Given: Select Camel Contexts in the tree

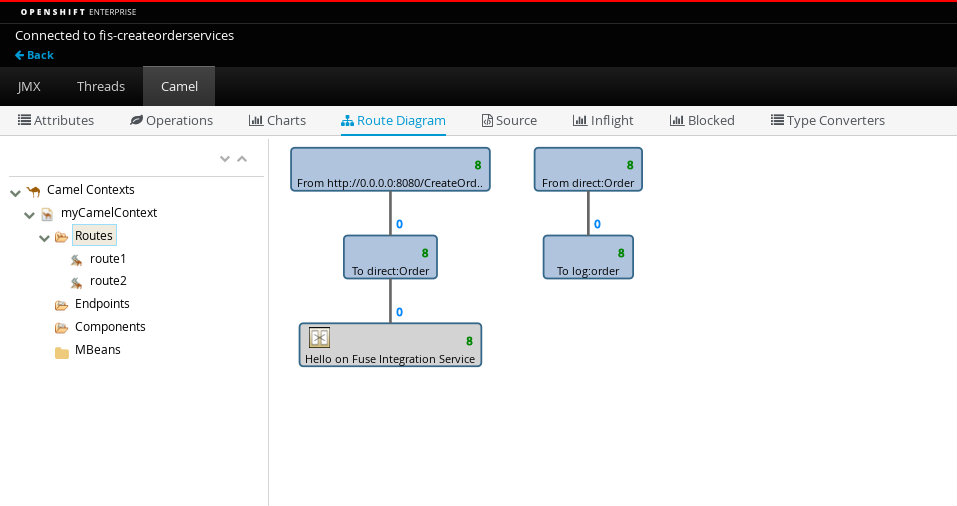Looking at the screenshot, I should click(90, 190).
